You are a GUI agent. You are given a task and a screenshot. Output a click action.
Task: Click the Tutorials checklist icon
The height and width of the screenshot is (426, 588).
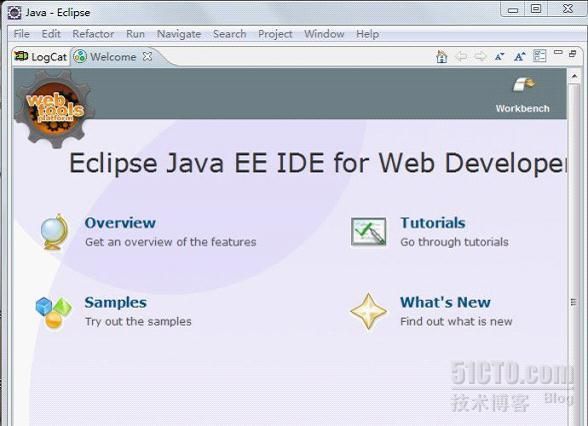(368, 232)
